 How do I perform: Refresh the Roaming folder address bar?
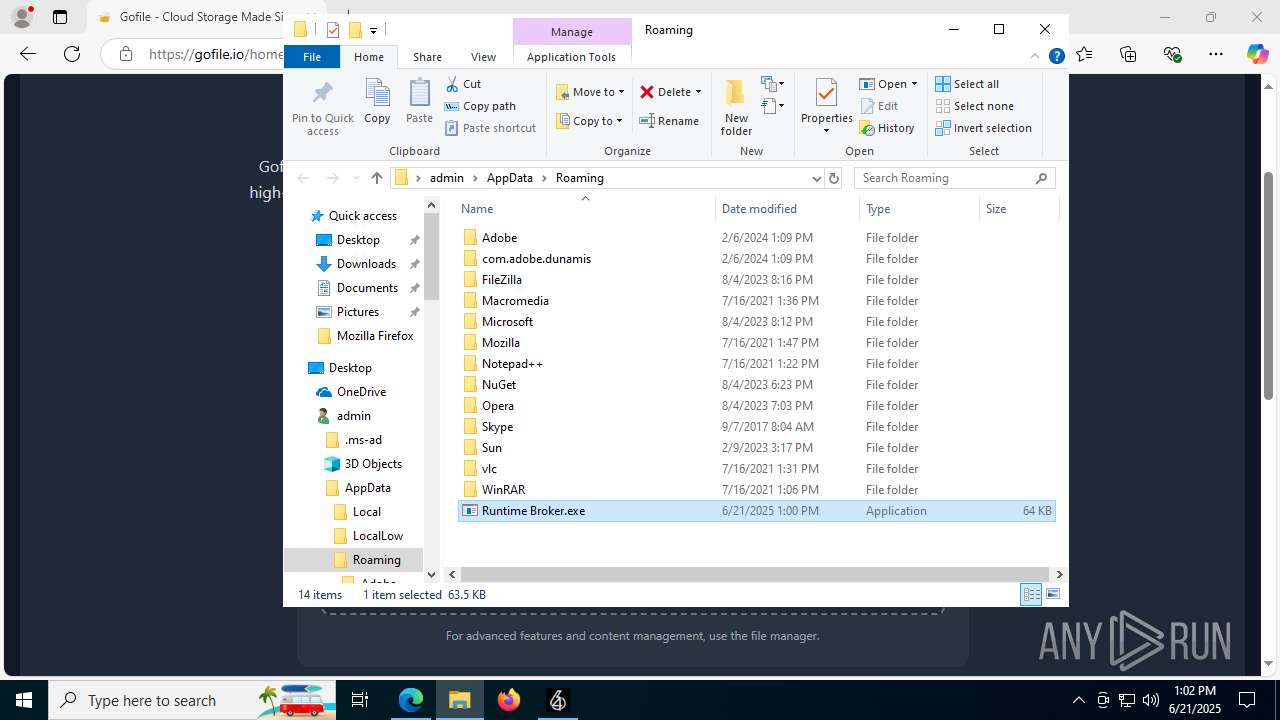tap(834, 178)
